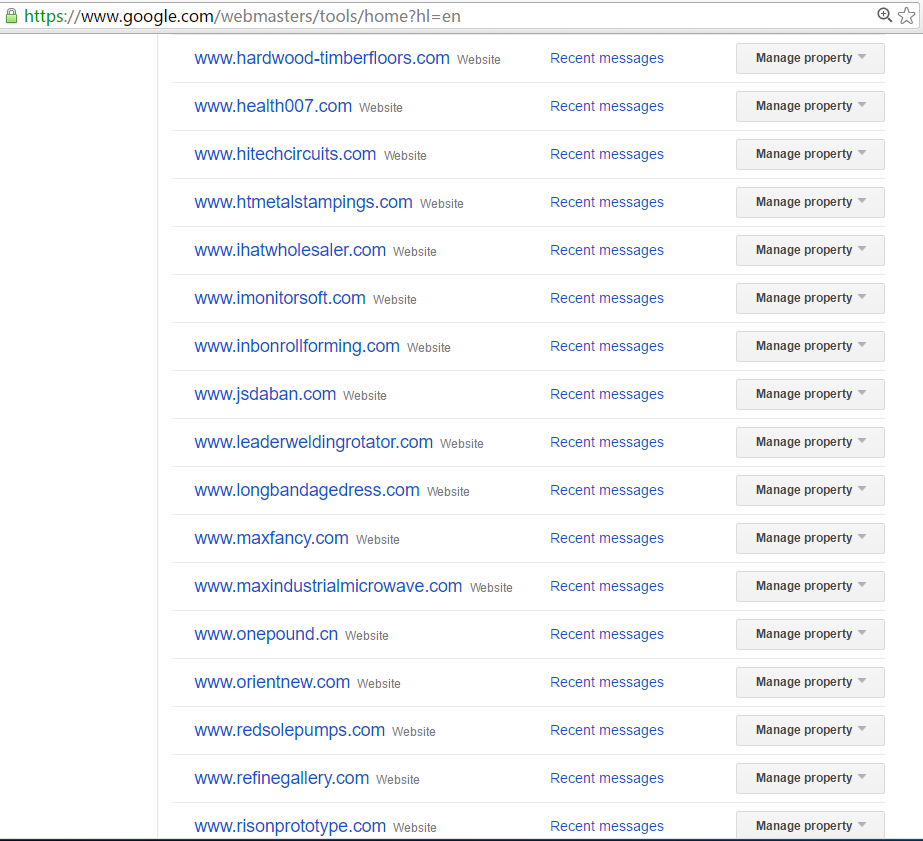The height and width of the screenshot is (841, 923).
Task: Expand Manage property for htmetalstampings.com
Action: pos(810,202)
